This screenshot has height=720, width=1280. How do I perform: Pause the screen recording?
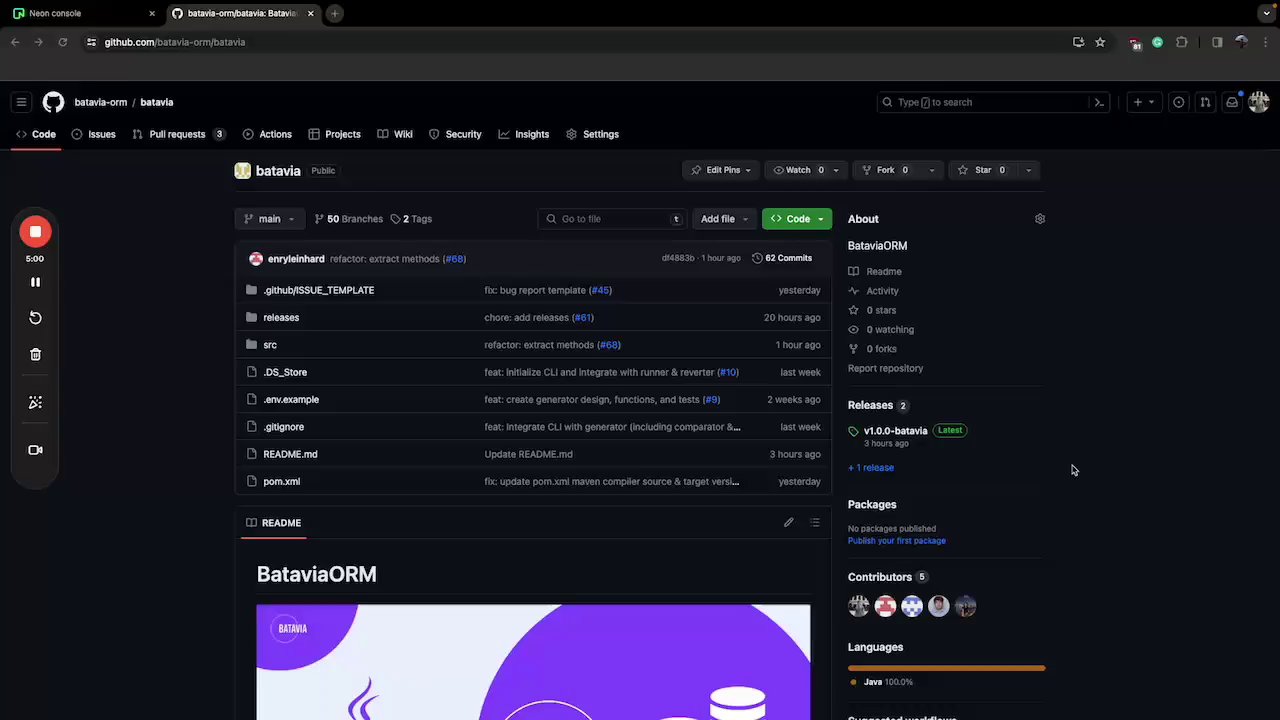(x=35, y=282)
